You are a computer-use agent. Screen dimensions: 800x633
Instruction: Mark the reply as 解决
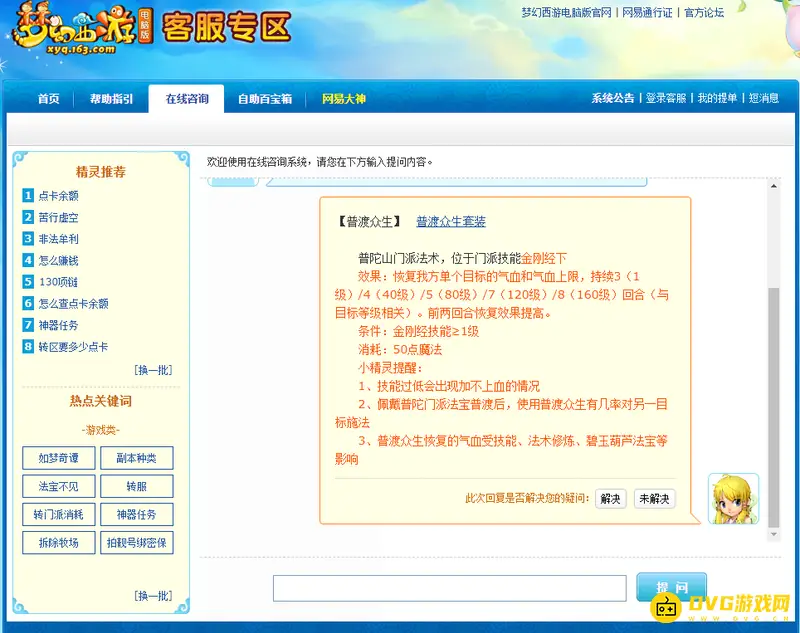611,498
